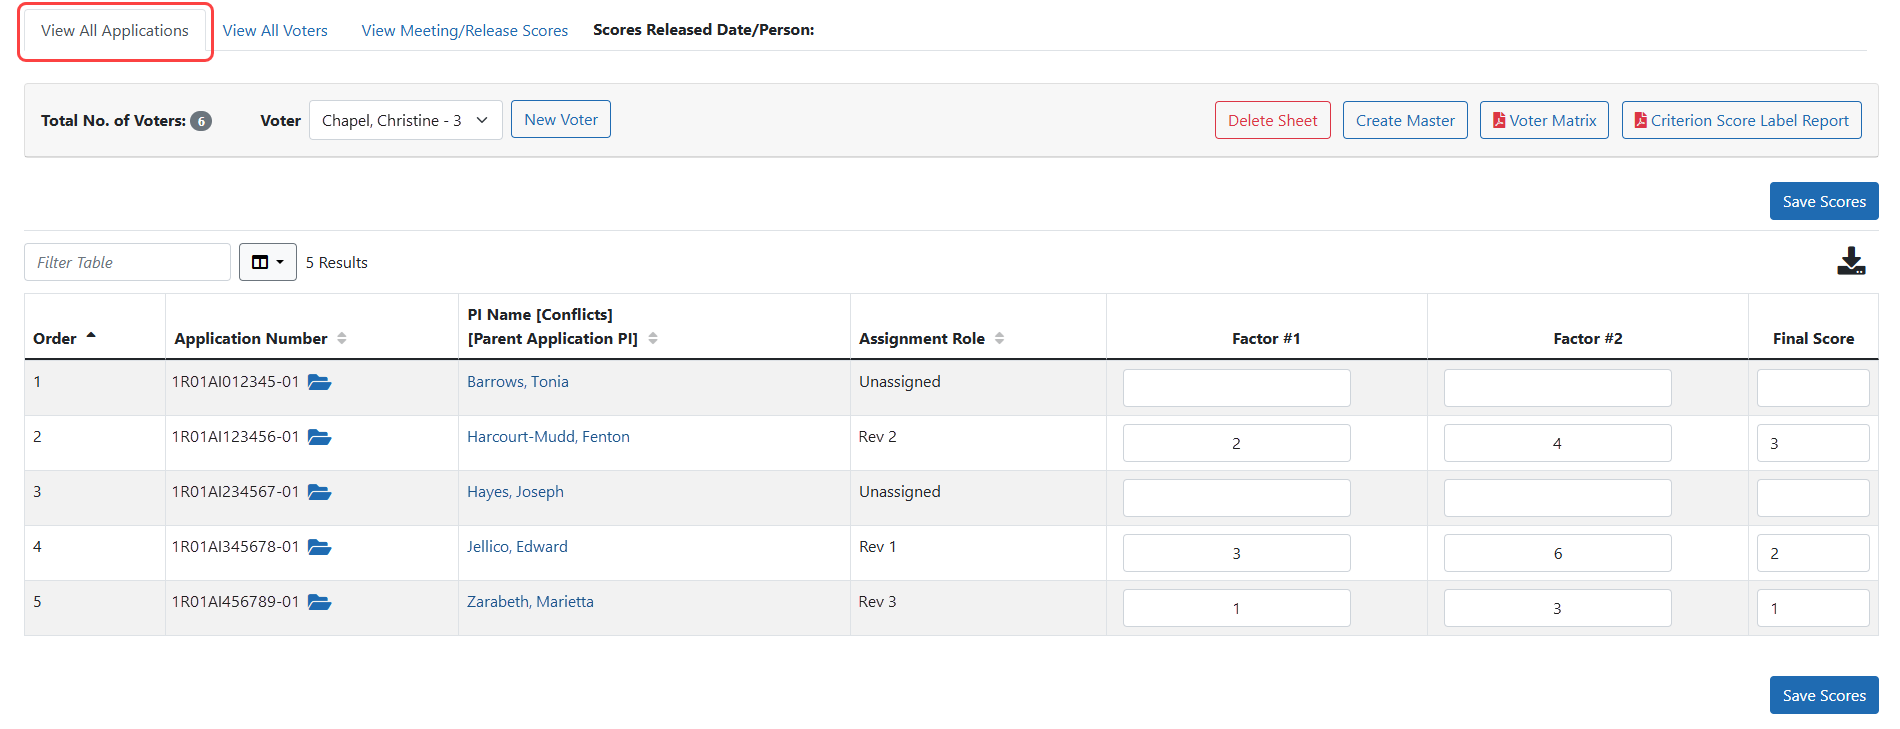
Task: Open folder icon for application 1R01AI012345-01
Action: coord(319,382)
